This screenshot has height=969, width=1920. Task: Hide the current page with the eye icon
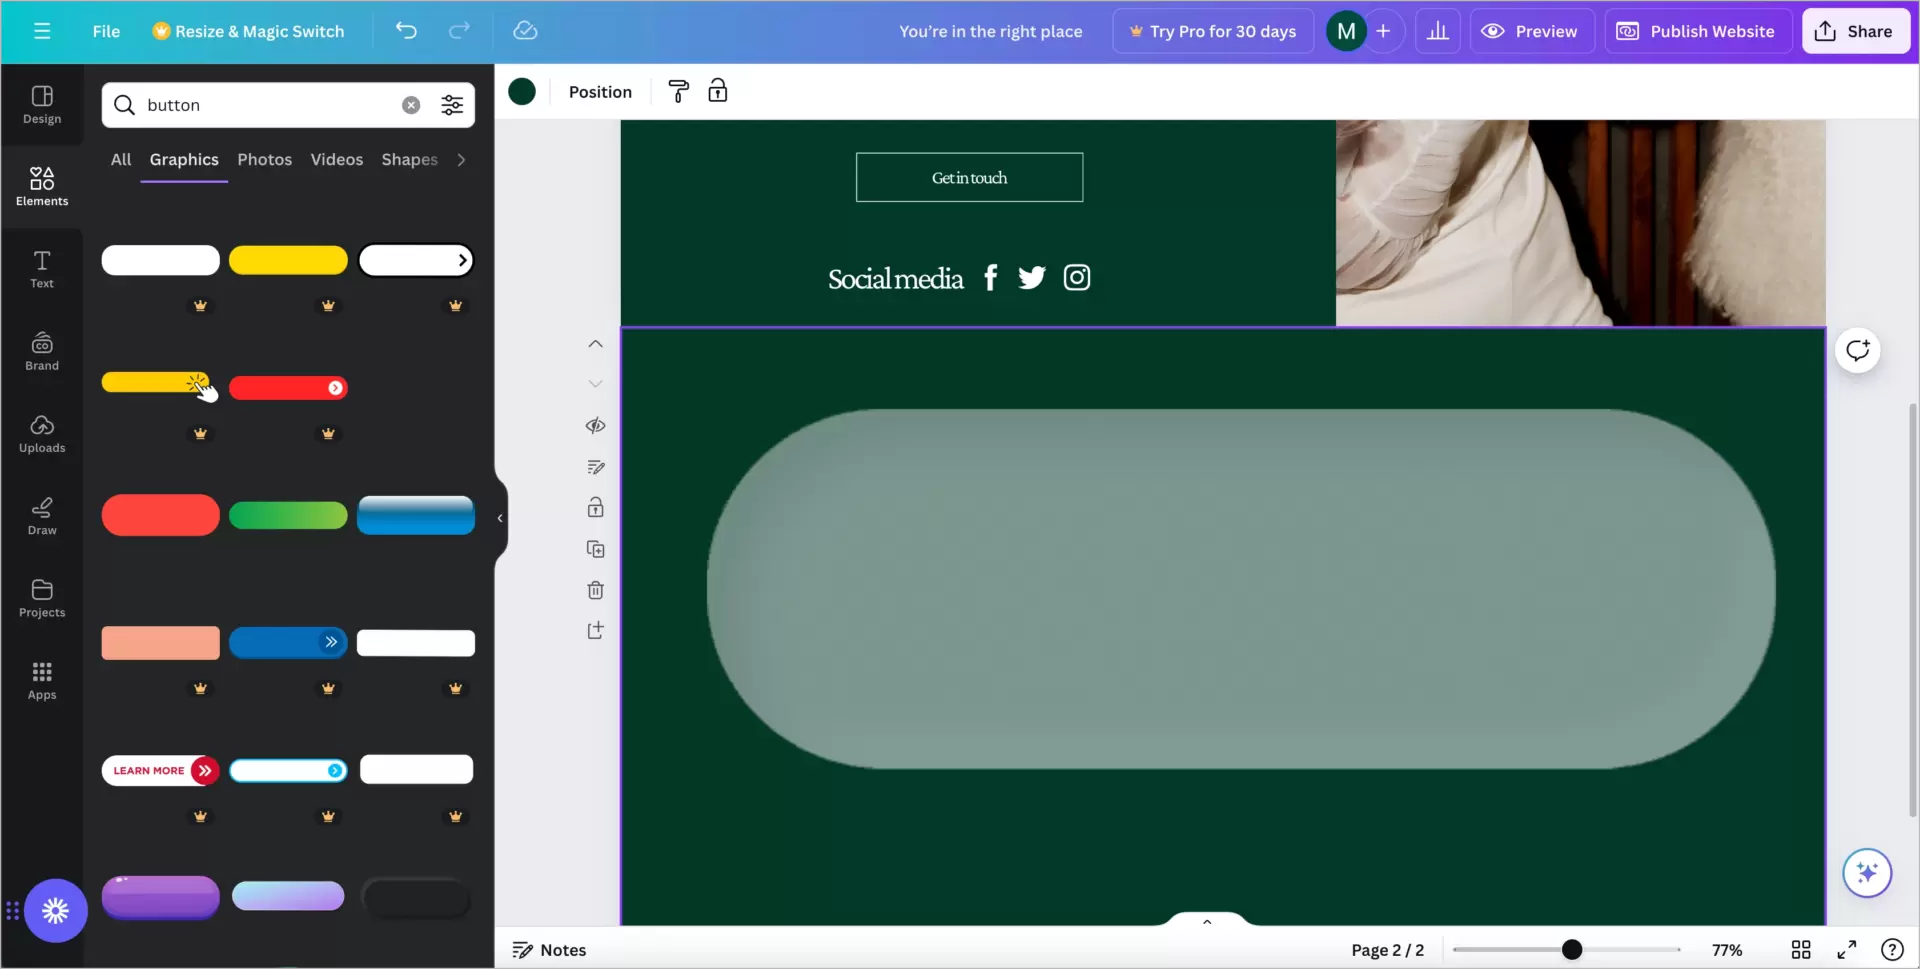595,425
